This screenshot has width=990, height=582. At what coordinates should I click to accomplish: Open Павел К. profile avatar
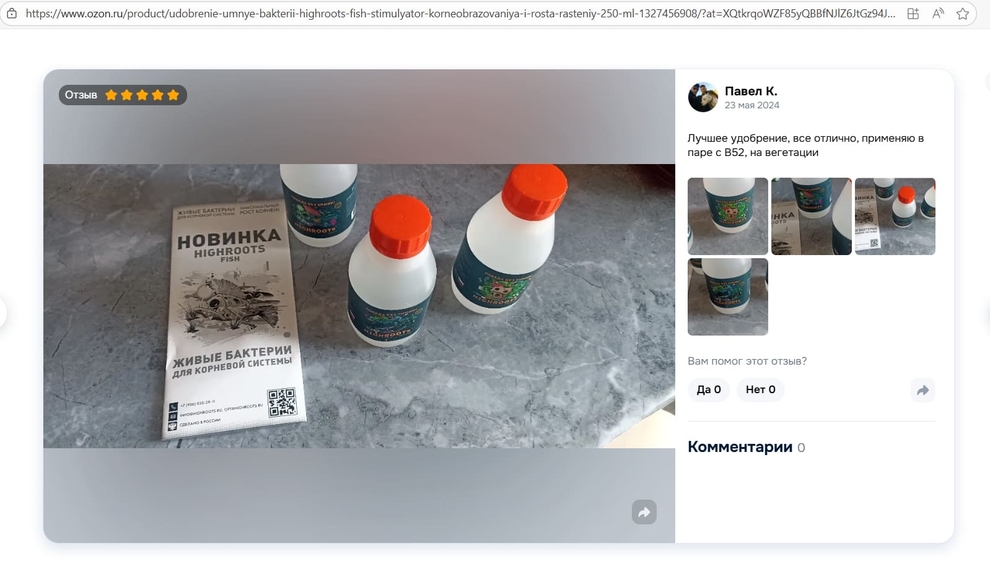pyautogui.click(x=703, y=97)
